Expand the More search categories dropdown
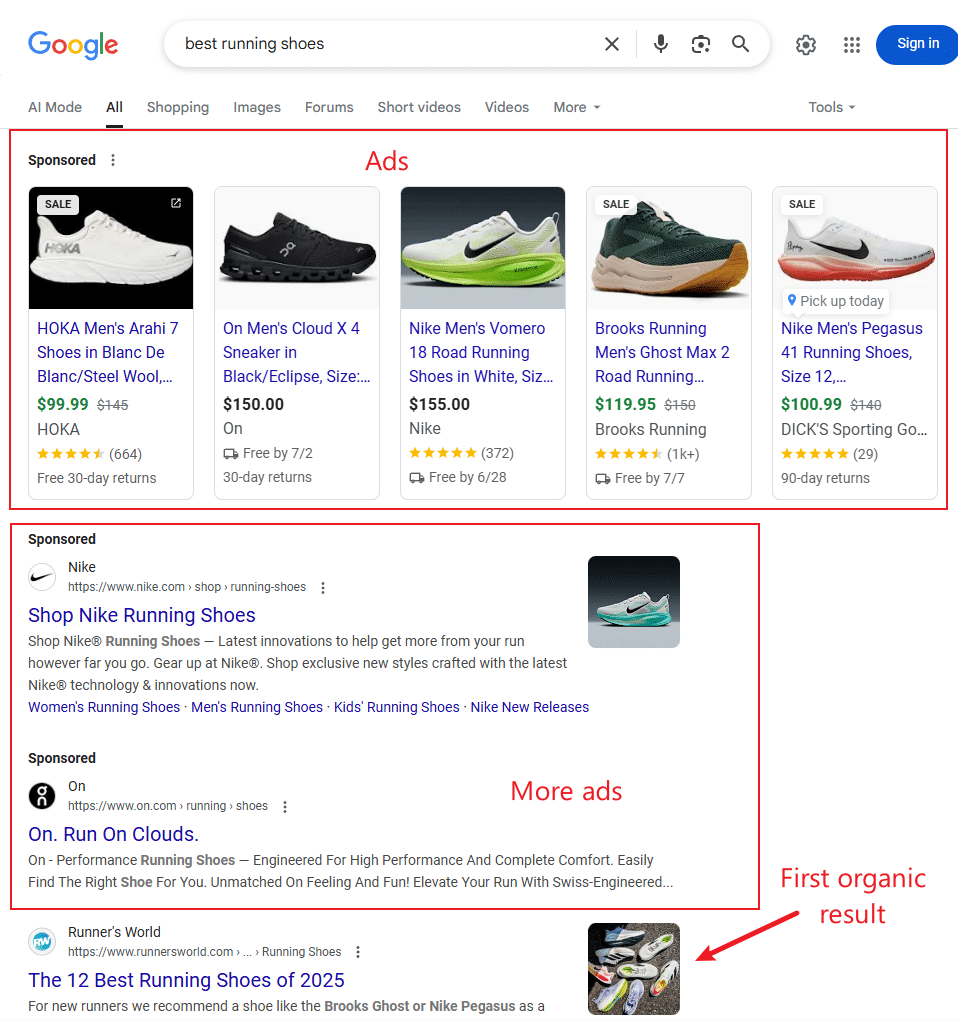 click(576, 107)
